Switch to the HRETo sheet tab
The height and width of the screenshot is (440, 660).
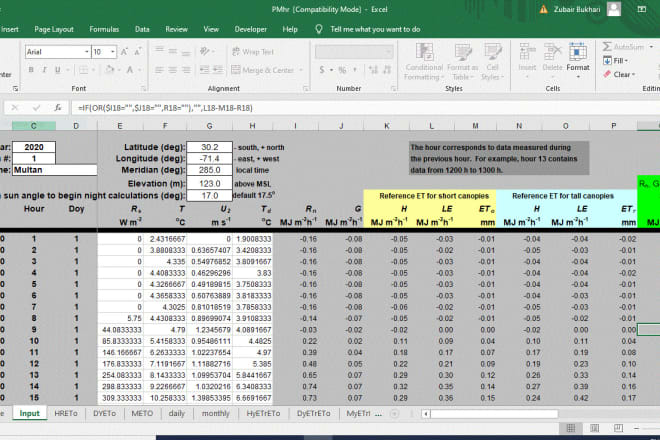(x=66, y=413)
